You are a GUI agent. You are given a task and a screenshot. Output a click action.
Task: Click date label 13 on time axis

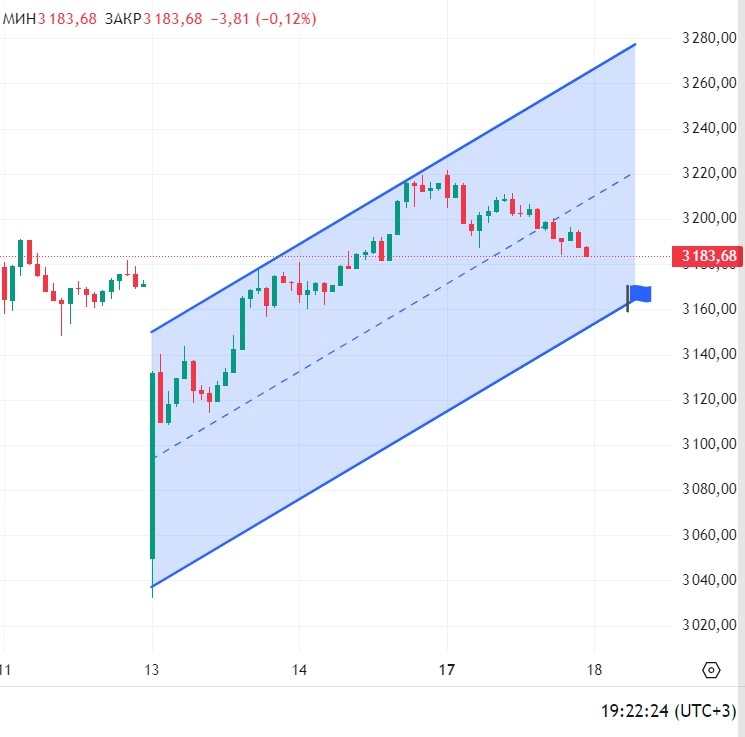click(152, 670)
